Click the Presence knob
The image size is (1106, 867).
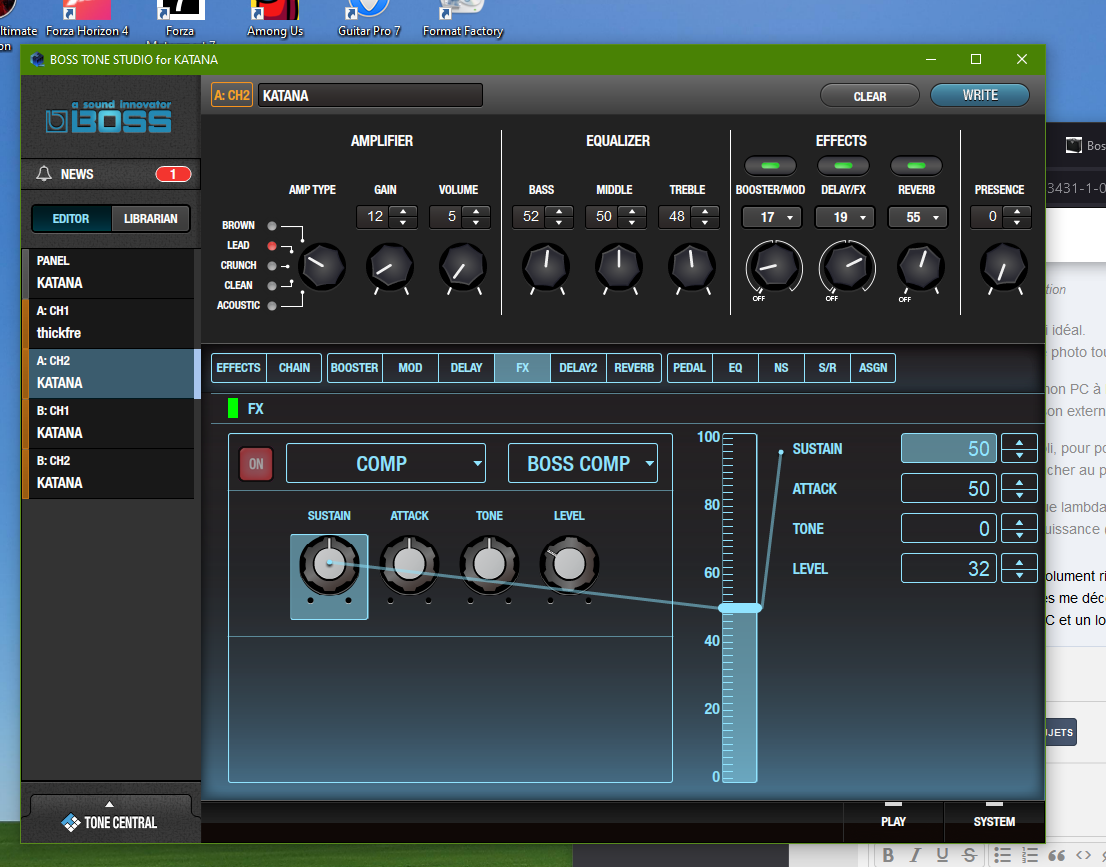tap(1003, 267)
